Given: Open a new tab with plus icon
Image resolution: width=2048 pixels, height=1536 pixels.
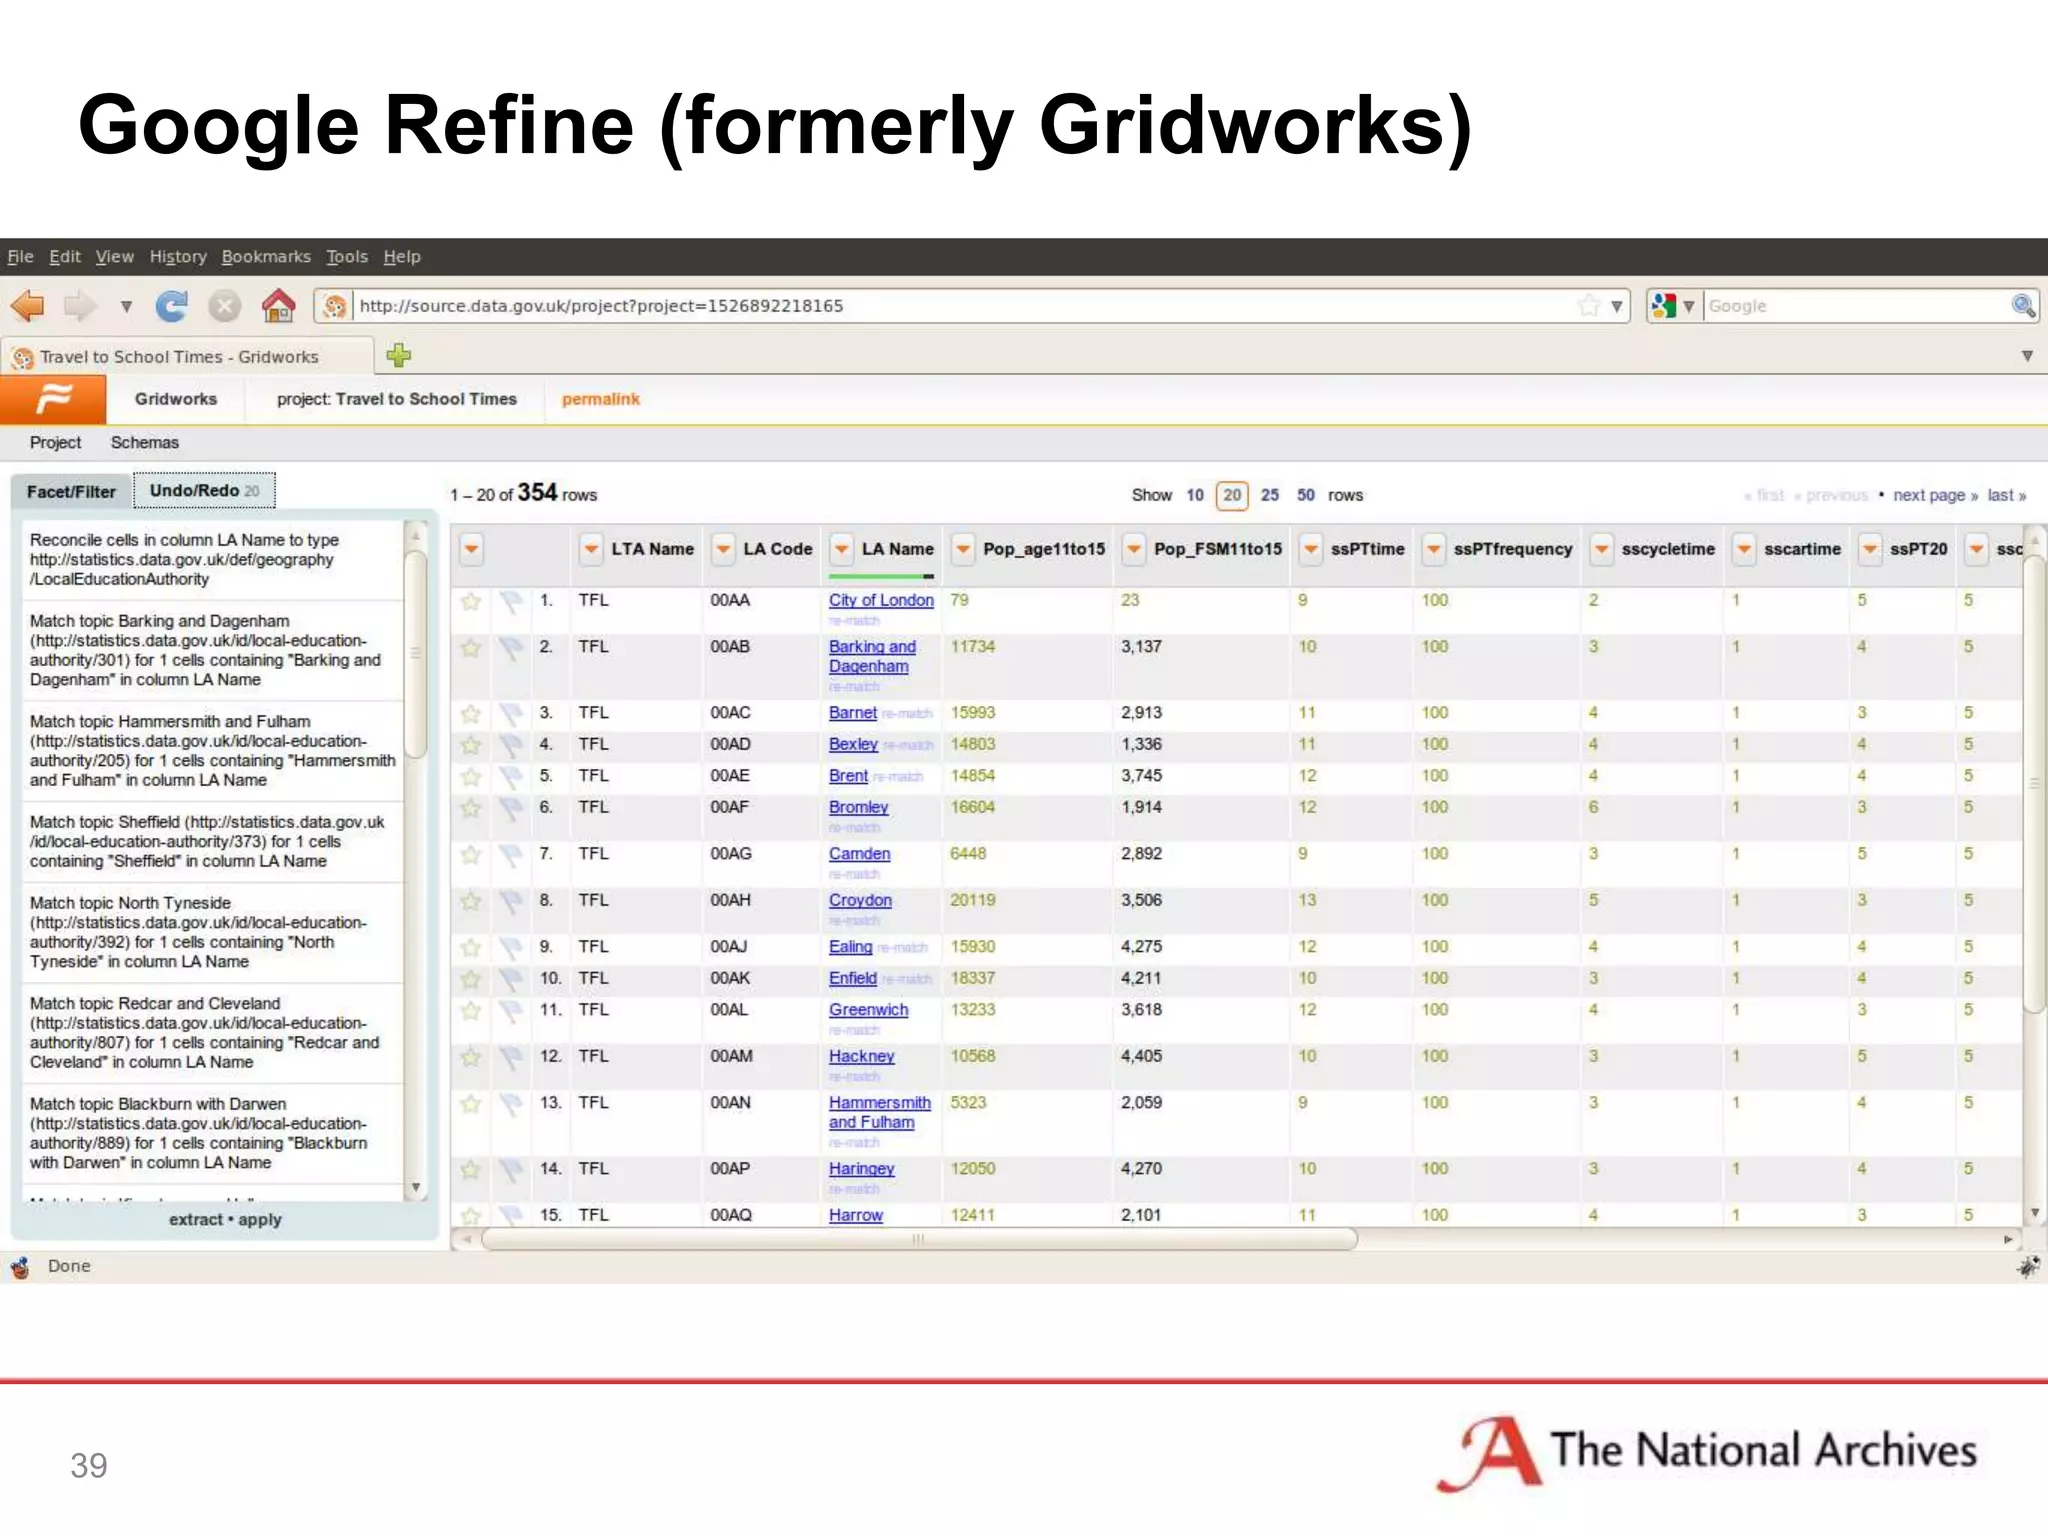Looking at the screenshot, I should click(399, 355).
